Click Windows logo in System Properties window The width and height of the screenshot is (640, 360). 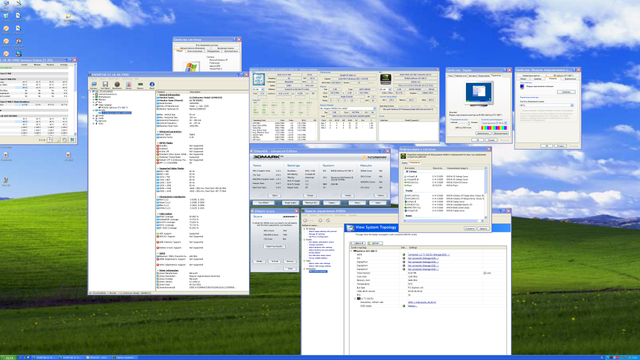191,67
